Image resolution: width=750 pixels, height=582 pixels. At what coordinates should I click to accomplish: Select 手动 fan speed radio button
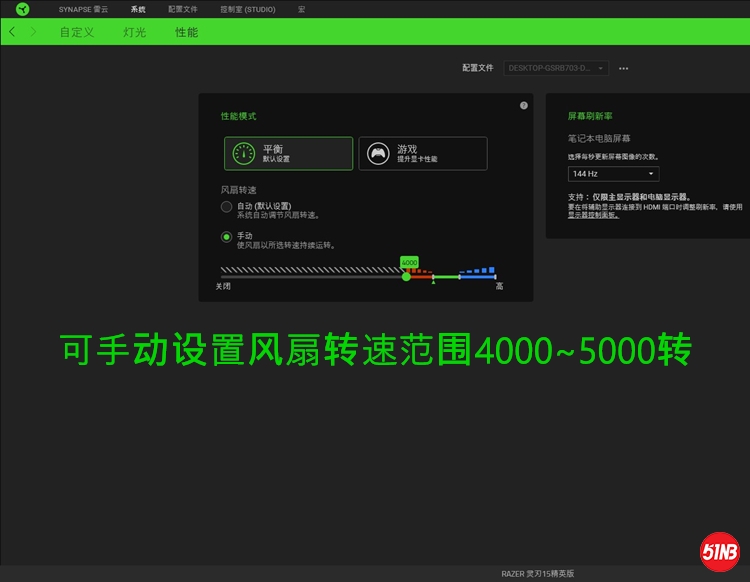coord(226,237)
